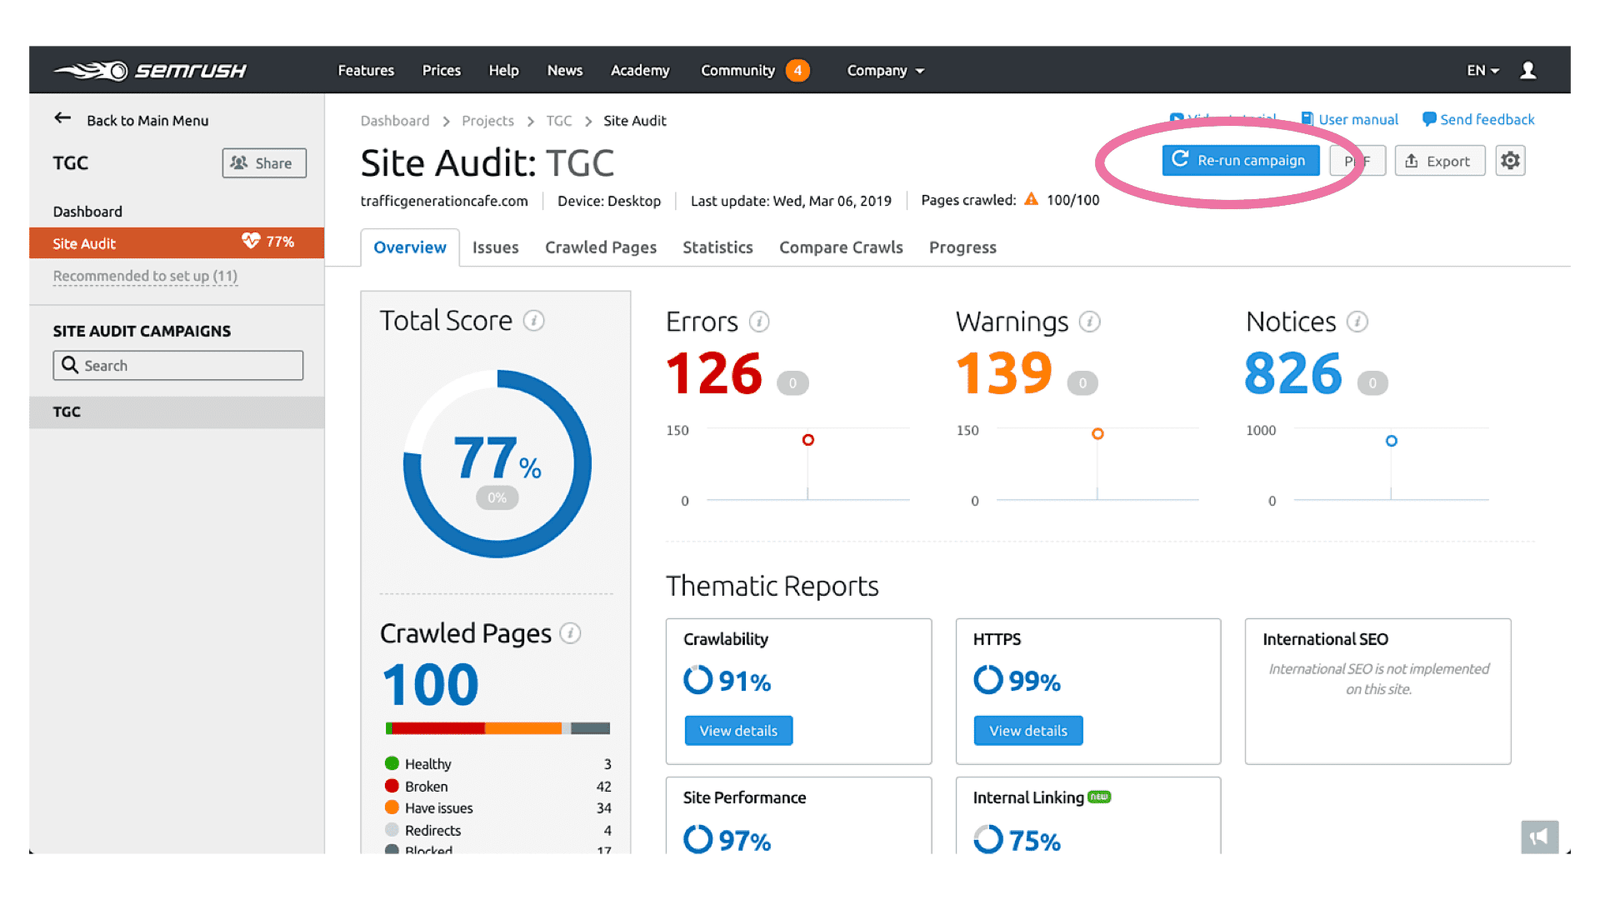This screenshot has height=900, width=1600.
Task: Click the Total Score info icon
Action: pos(535,321)
